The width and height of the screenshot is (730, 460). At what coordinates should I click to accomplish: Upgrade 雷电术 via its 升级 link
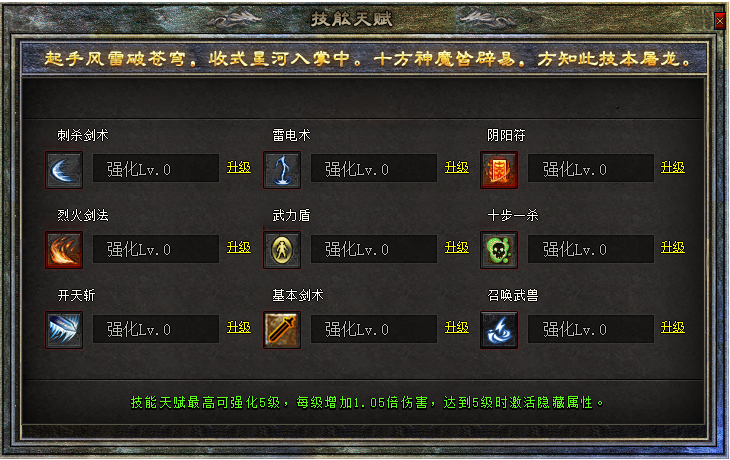(457, 167)
